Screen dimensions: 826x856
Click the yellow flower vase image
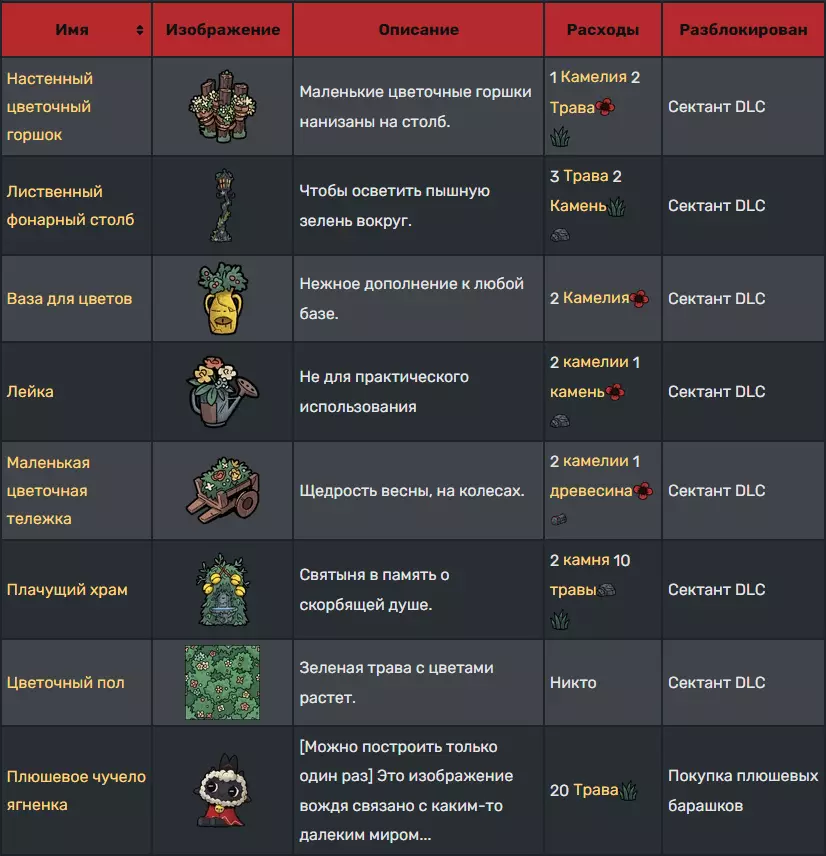222,298
